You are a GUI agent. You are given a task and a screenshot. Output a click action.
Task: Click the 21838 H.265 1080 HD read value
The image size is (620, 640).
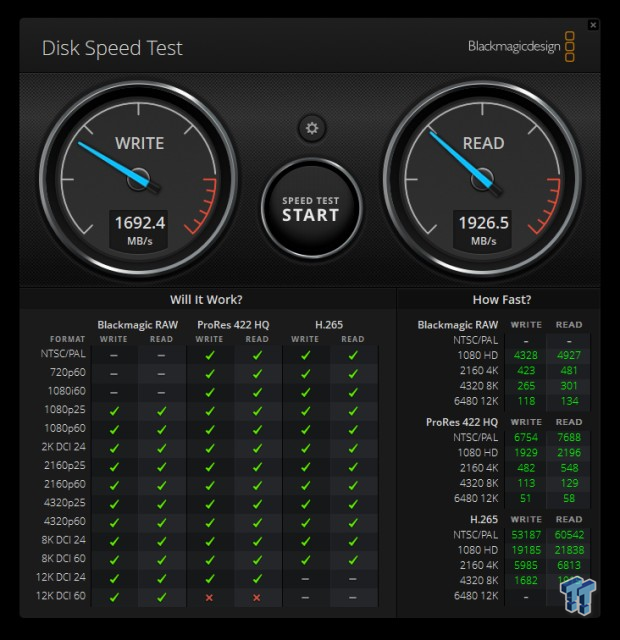click(x=569, y=550)
